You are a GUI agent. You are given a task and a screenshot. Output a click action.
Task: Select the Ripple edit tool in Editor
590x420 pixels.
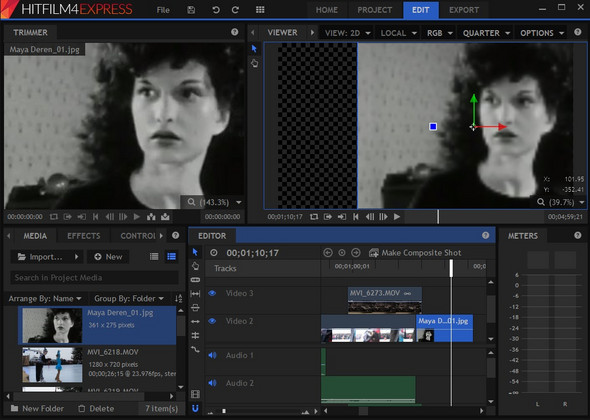coord(195,321)
